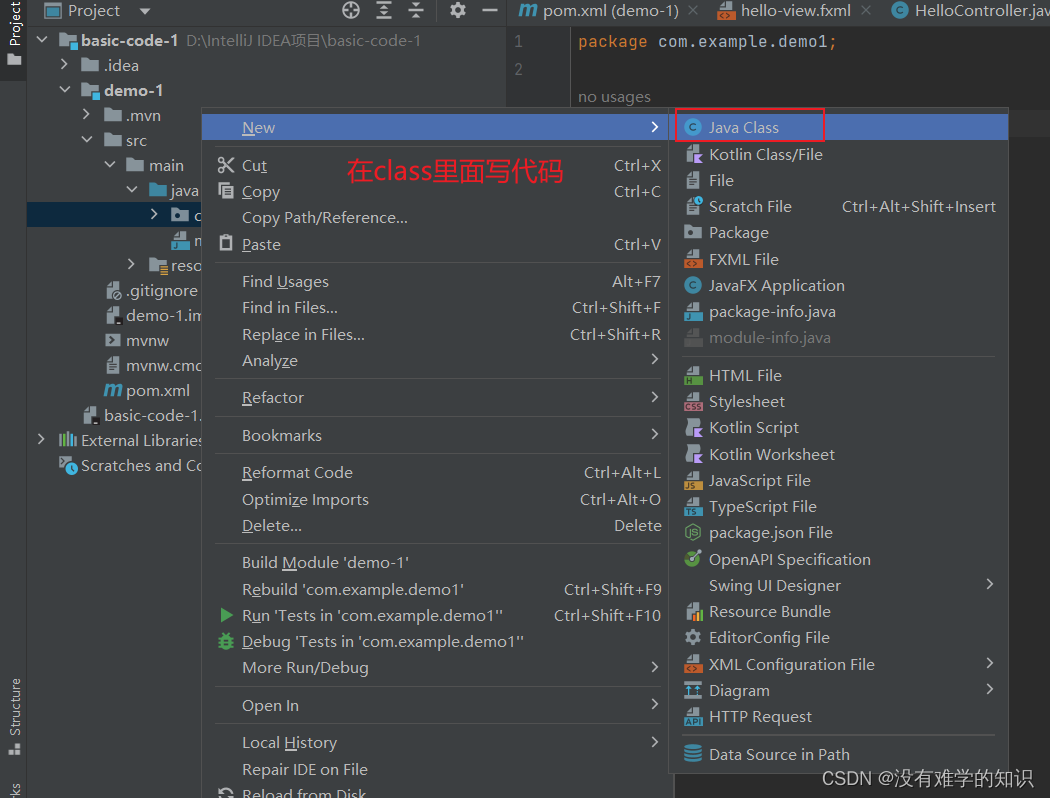
Task: Click the HTML File icon
Action: point(693,376)
